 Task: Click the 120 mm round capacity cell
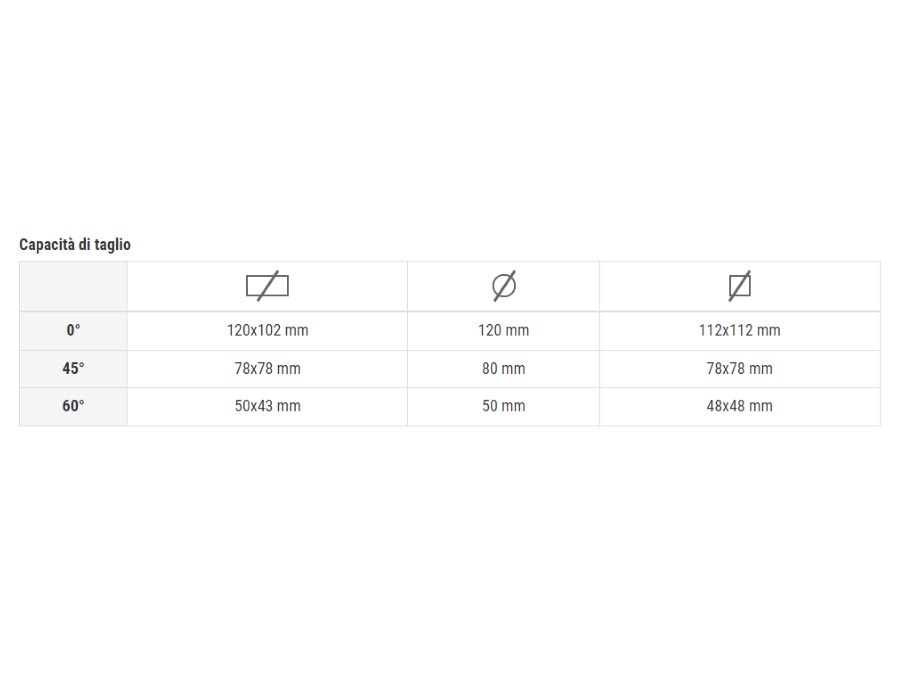coord(504,331)
